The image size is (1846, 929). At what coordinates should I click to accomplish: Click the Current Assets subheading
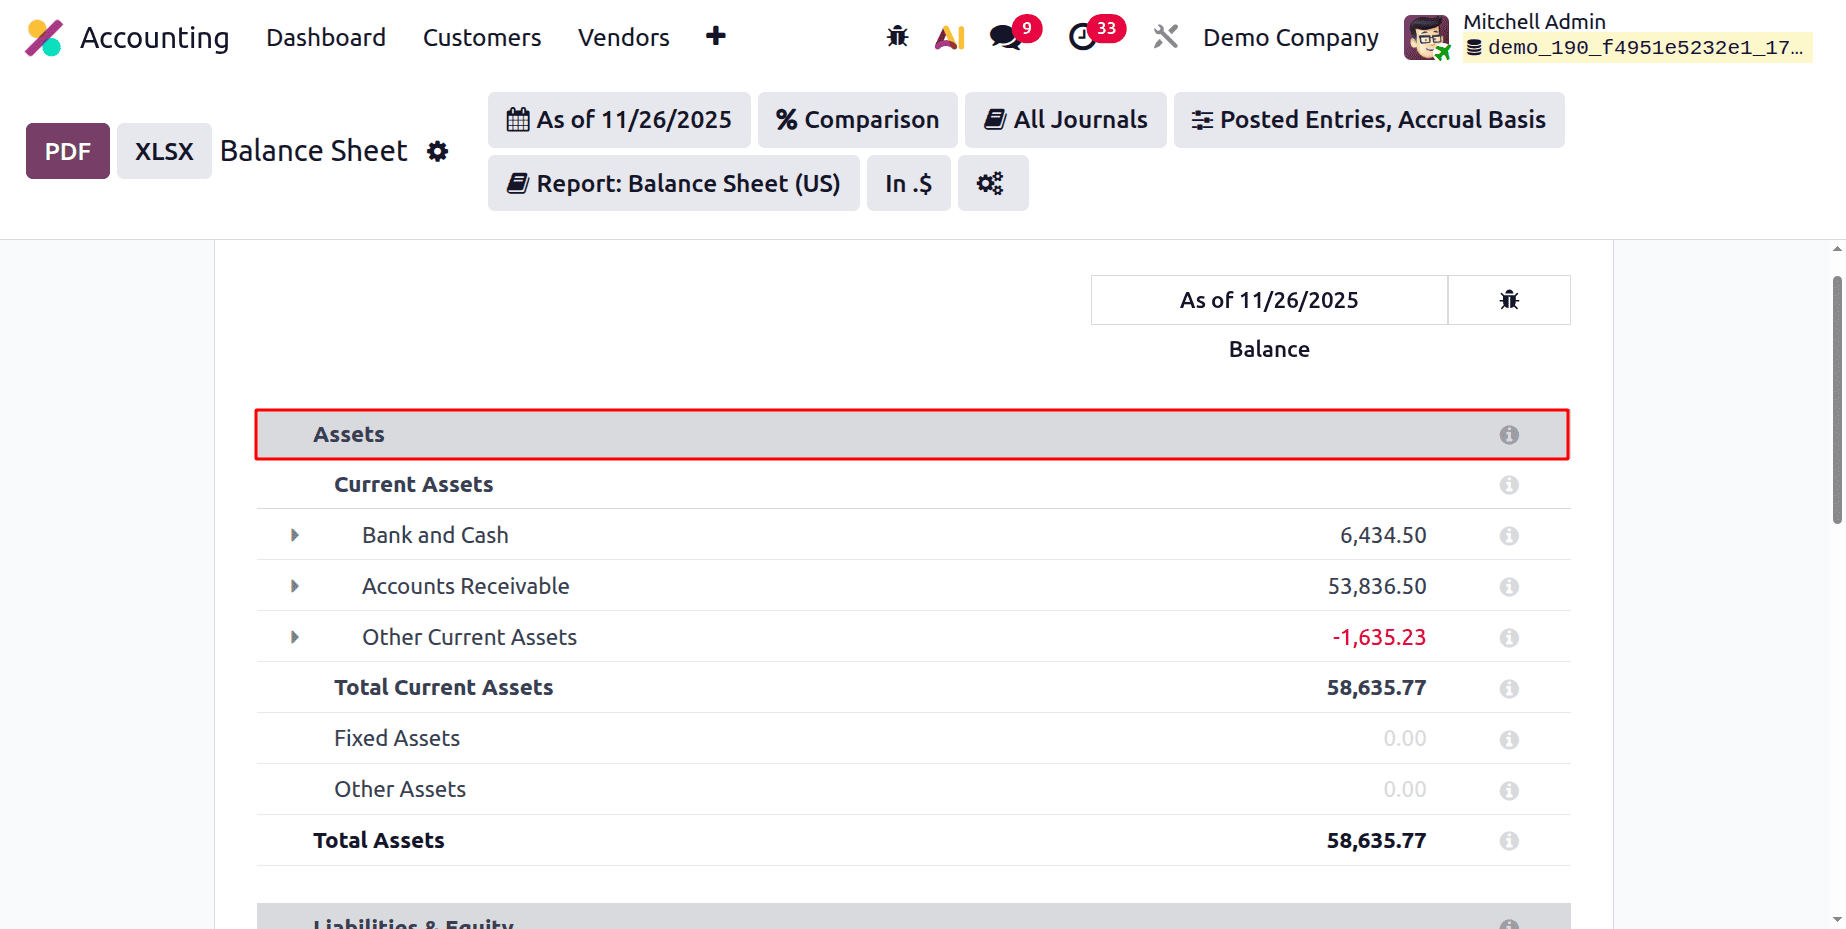tap(413, 485)
